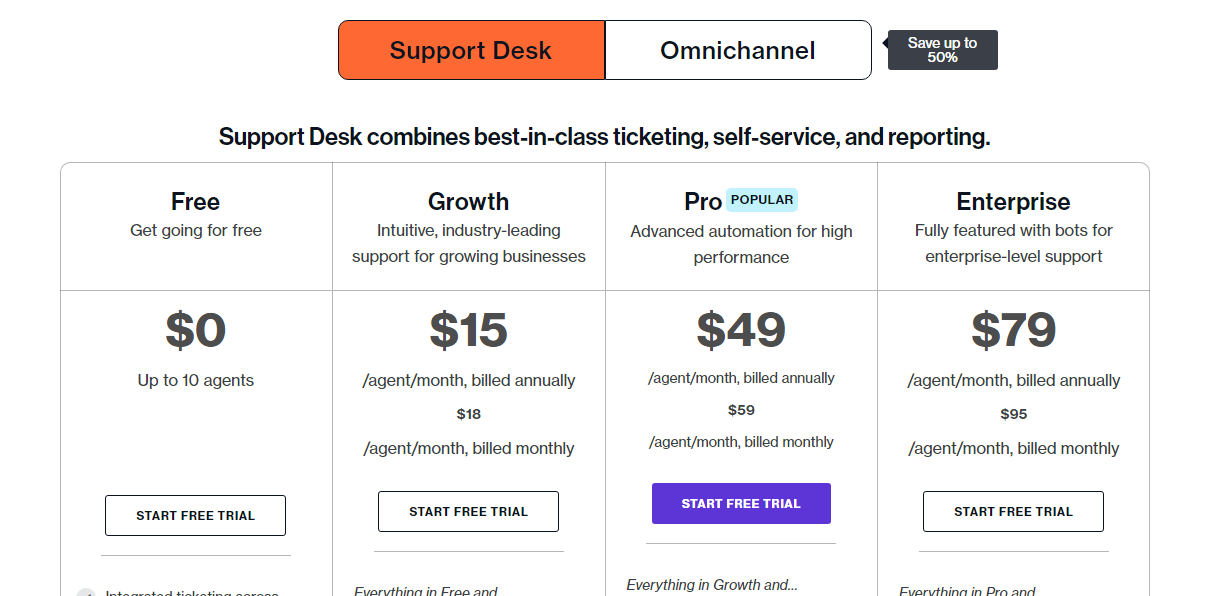Start free trial on the Free plan

195,515
